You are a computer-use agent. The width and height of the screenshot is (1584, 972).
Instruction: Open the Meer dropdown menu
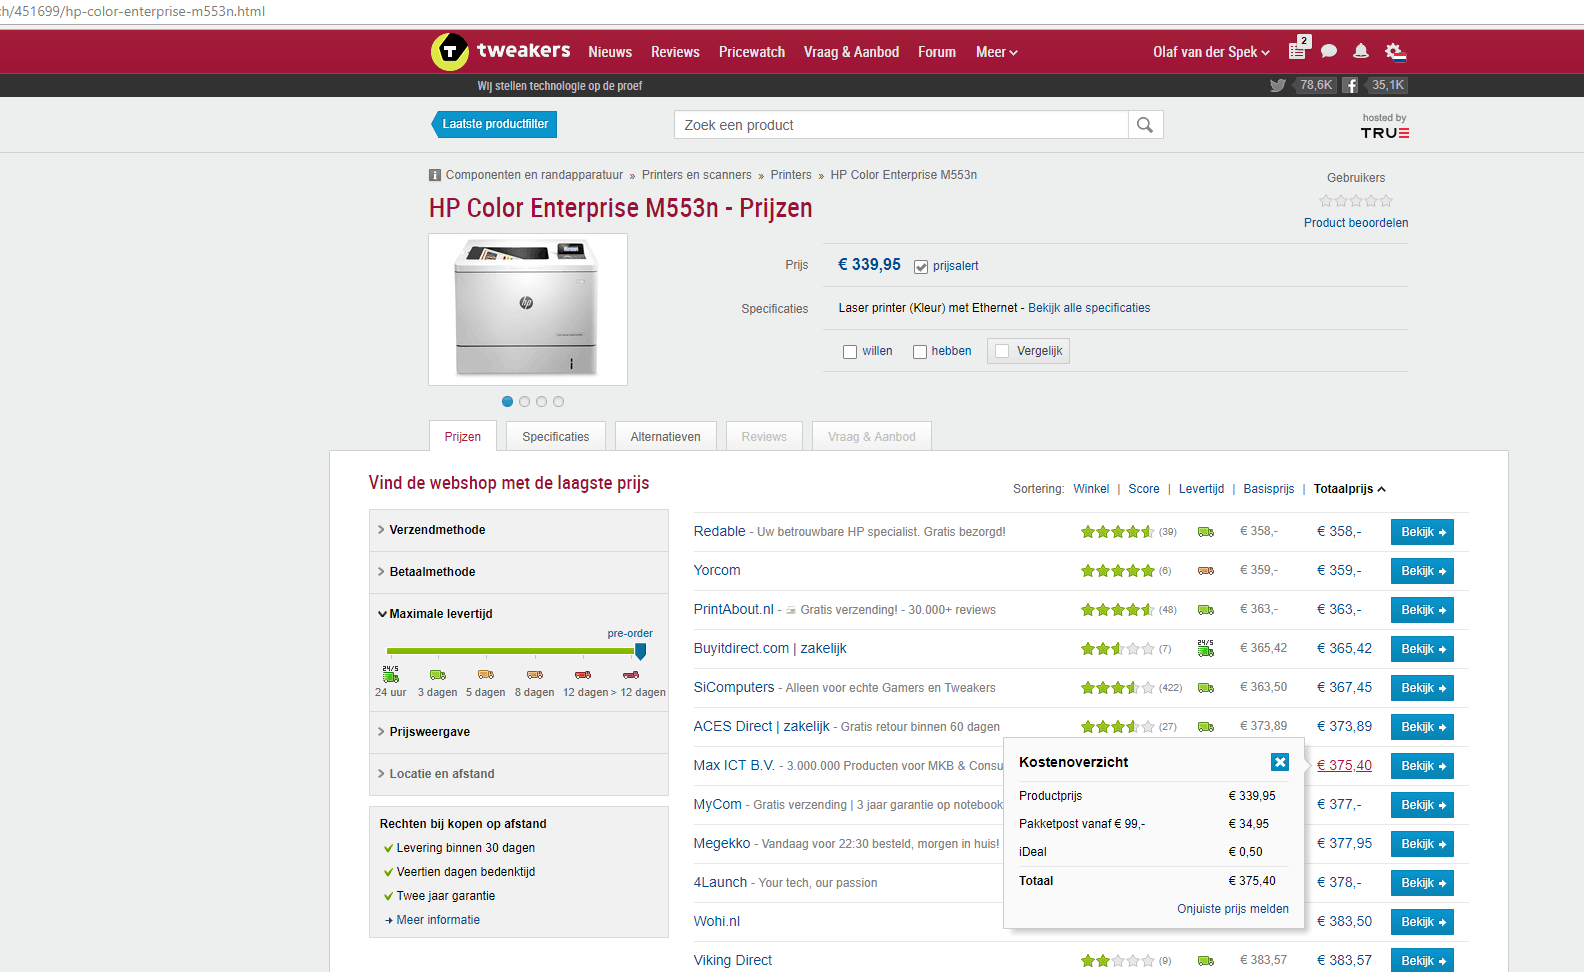pos(996,52)
